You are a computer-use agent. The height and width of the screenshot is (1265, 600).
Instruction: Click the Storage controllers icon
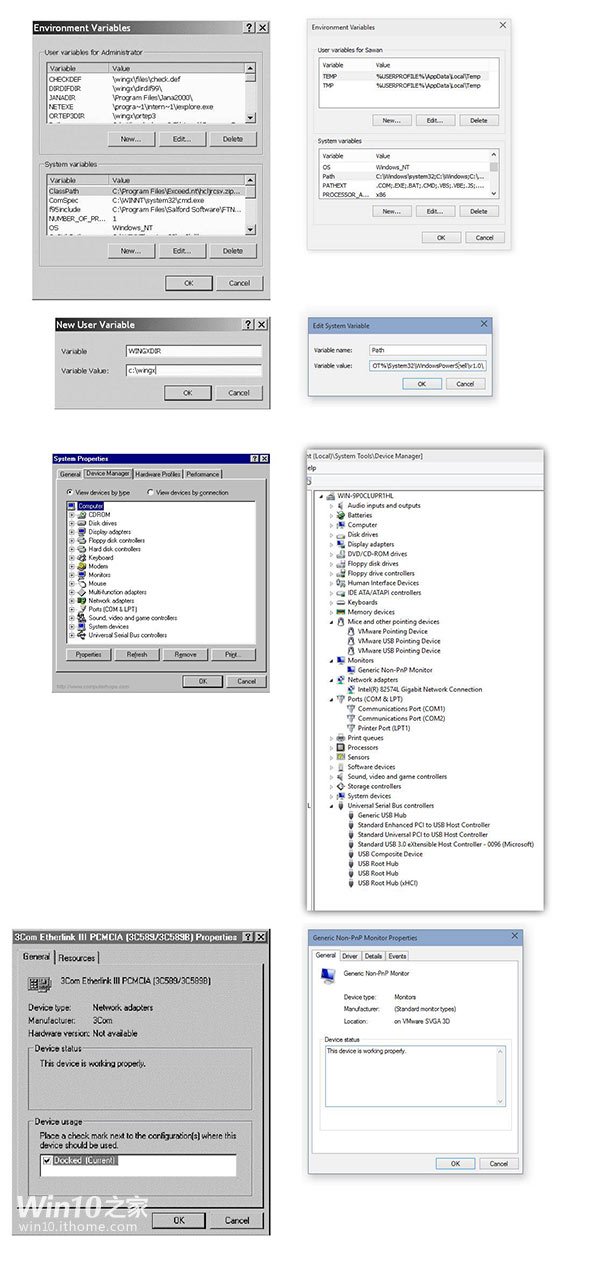tap(341, 786)
